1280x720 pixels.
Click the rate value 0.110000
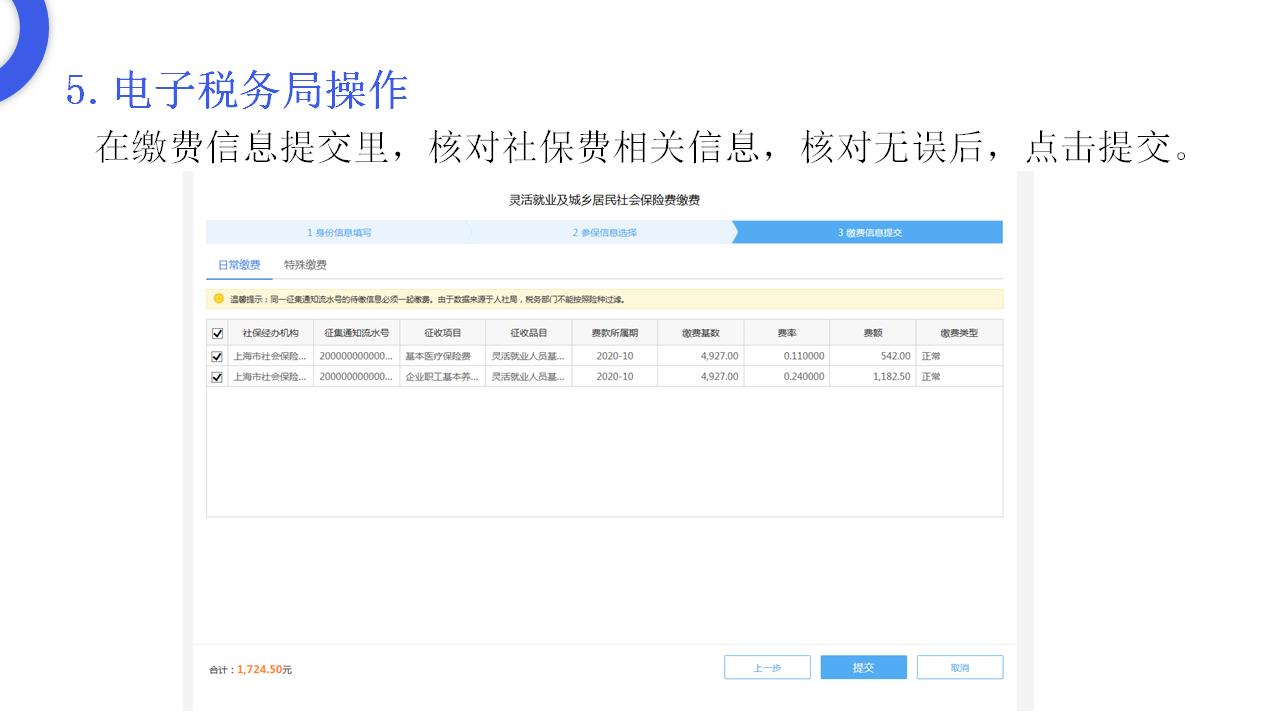click(x=804, y=356)
